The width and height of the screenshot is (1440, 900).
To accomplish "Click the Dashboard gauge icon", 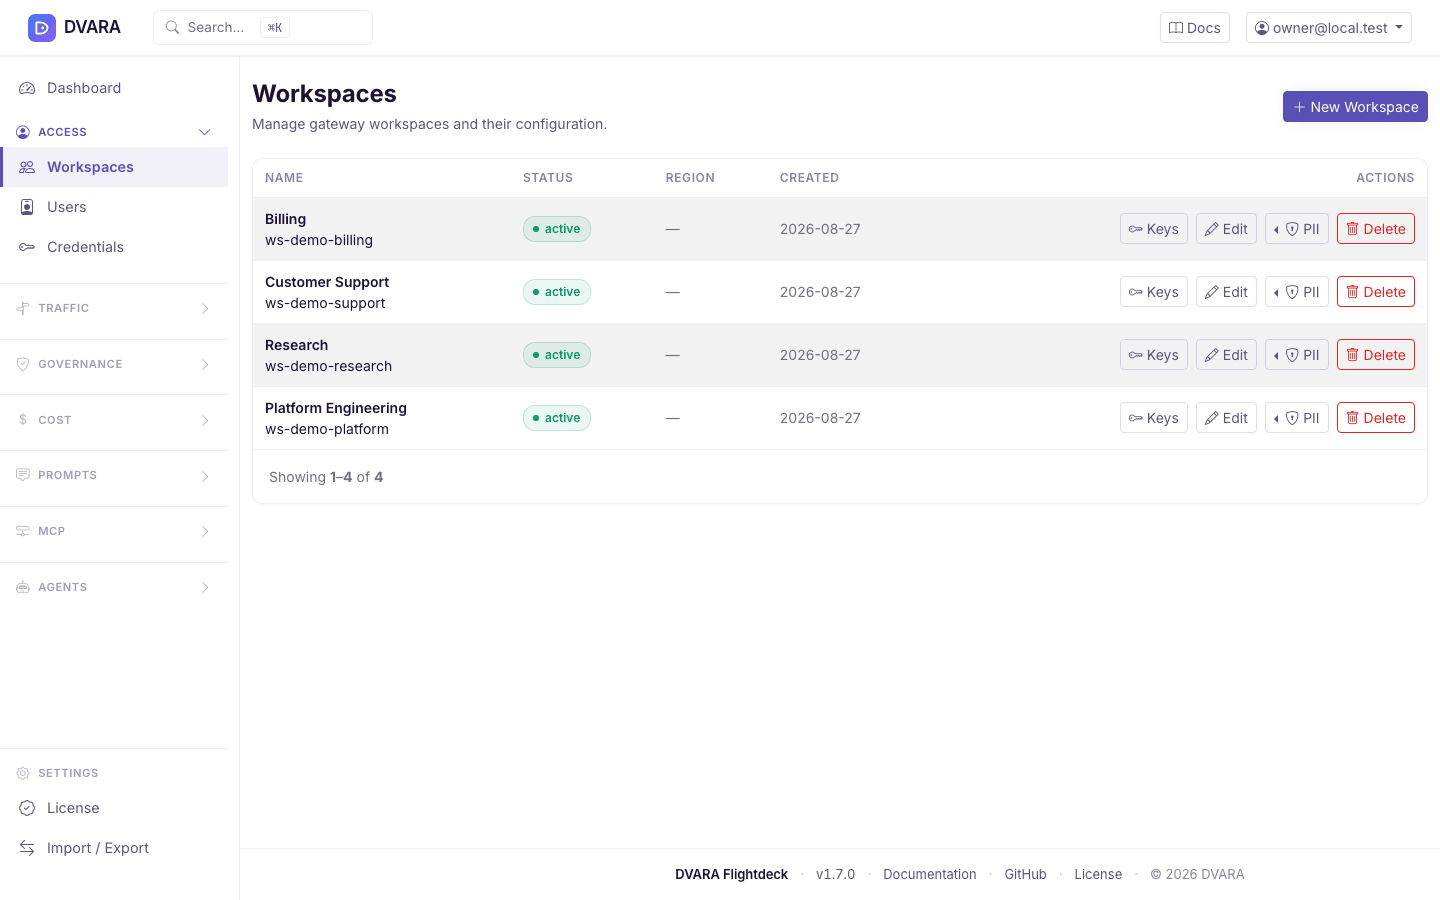I will 27,88.
